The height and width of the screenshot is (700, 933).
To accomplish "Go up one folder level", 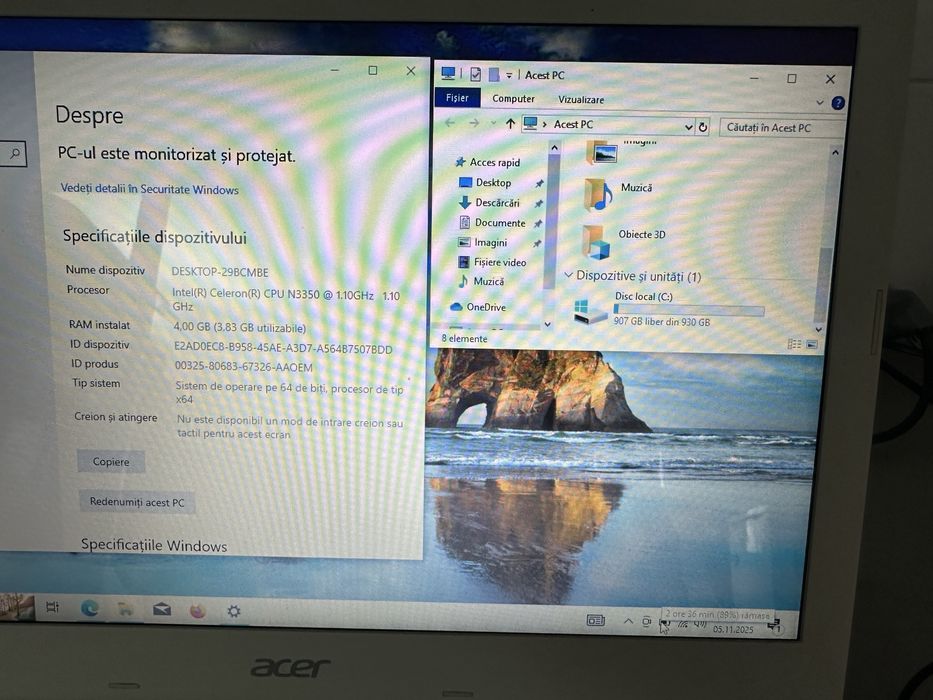I will click(510, 124).
